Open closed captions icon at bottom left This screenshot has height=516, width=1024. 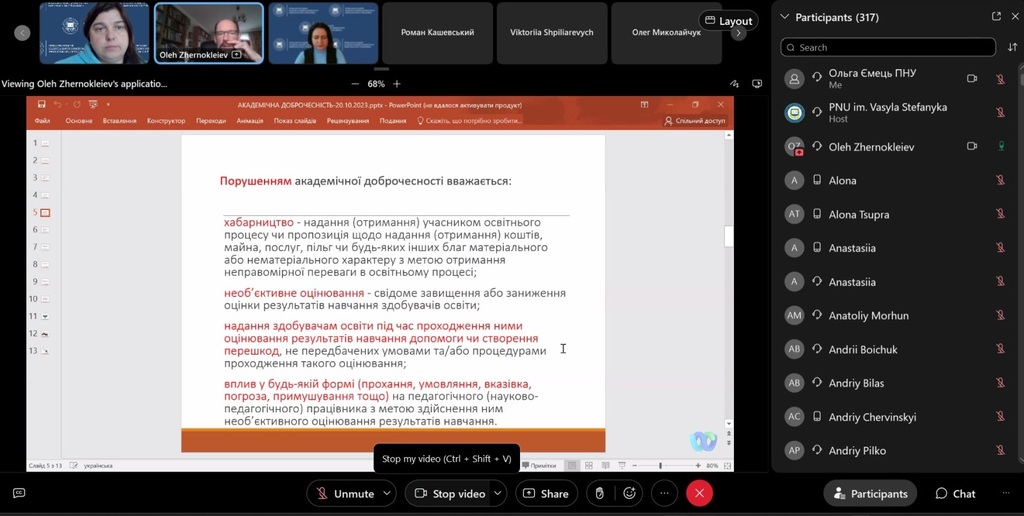(x=19, y=493)
